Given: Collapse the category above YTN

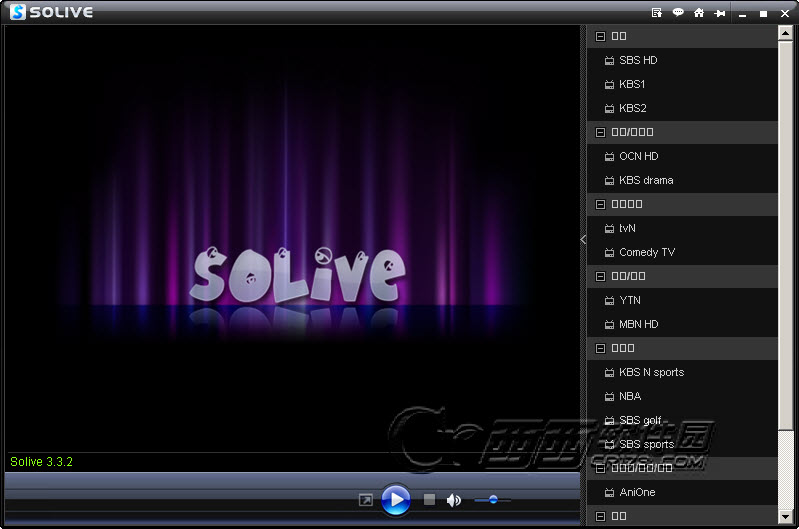Looking at the screenshot, I should coord(600,276).
